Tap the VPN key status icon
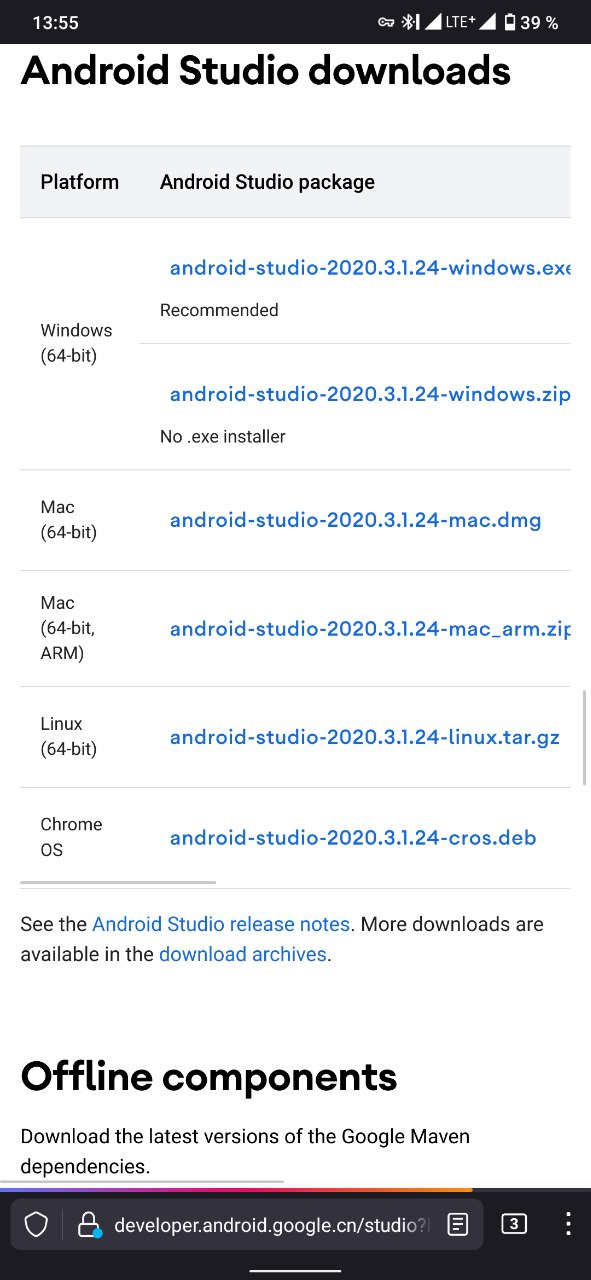 386,22
